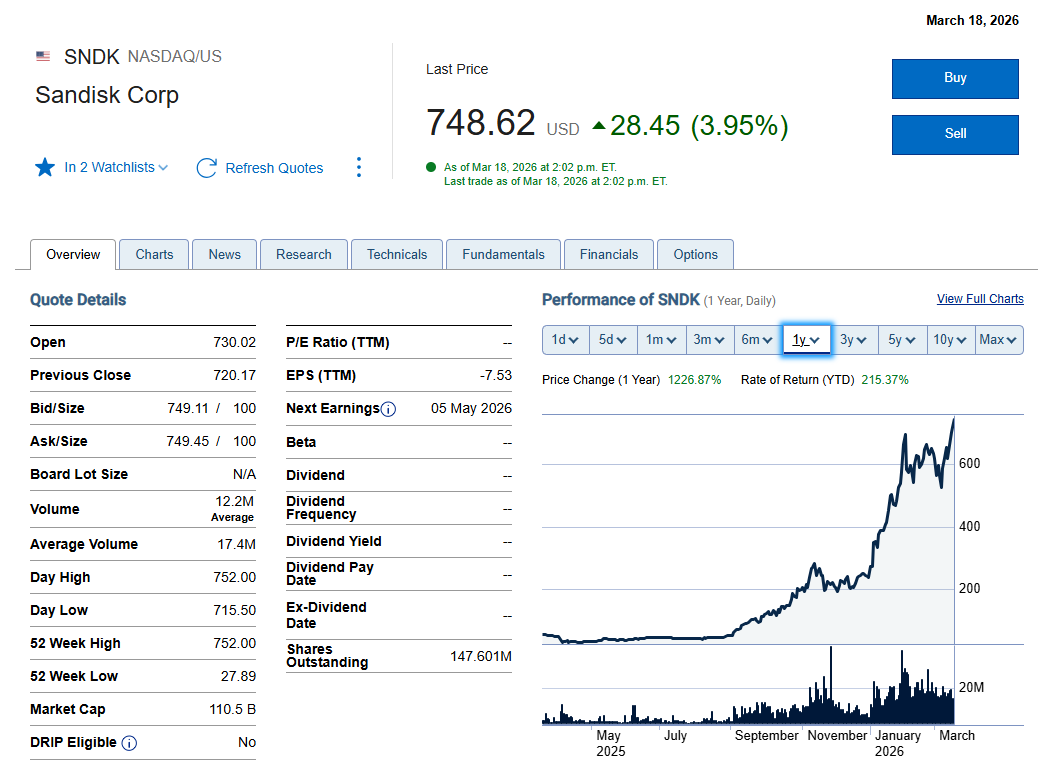Go to the Fundamentals tab
Image resolution: width=1038 pixels, height=764 pixels.
503,255
